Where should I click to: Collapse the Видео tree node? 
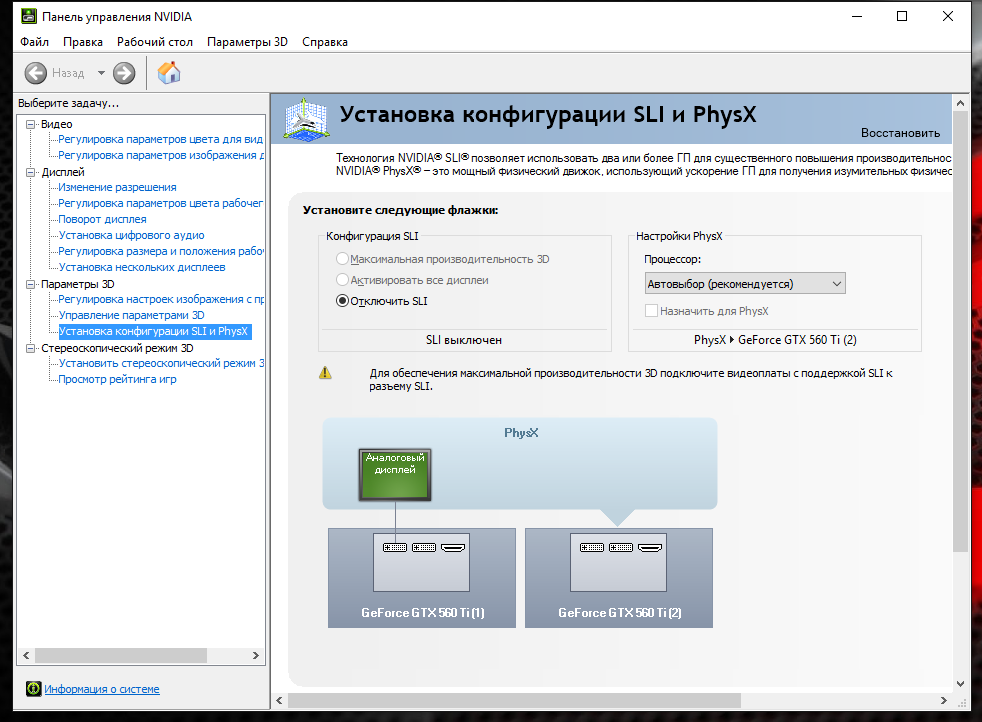click(30, 124)
